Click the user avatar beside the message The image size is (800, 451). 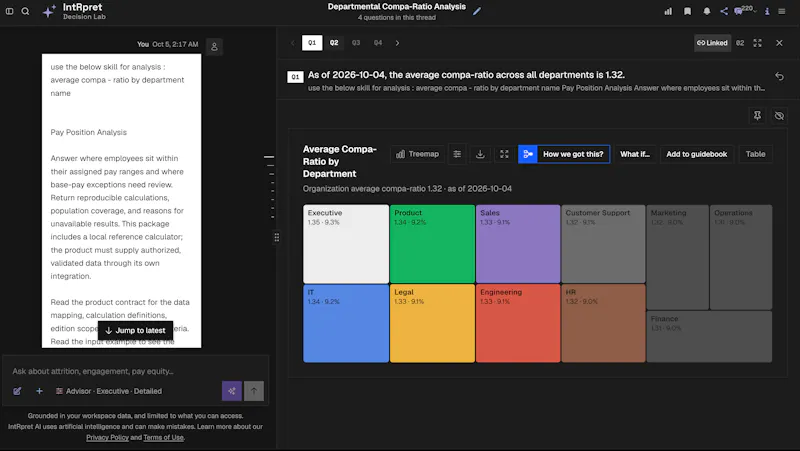214,46
